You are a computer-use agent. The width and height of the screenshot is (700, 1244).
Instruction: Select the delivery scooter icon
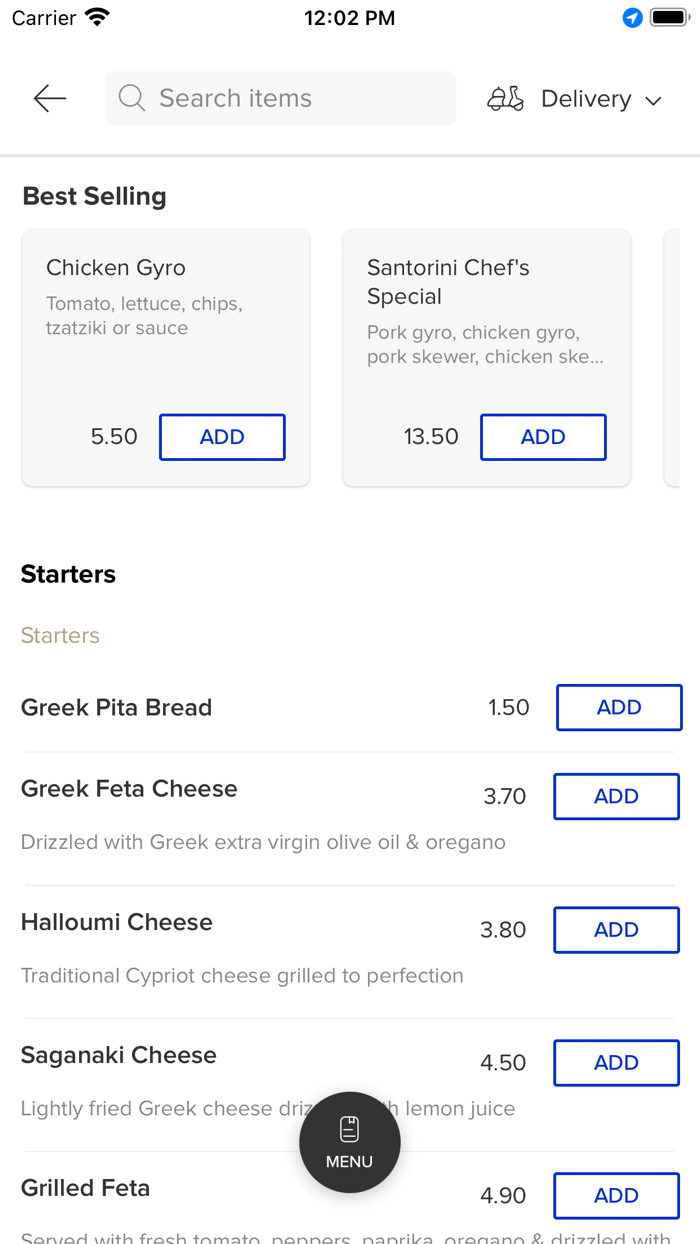[x=506, y=98]
